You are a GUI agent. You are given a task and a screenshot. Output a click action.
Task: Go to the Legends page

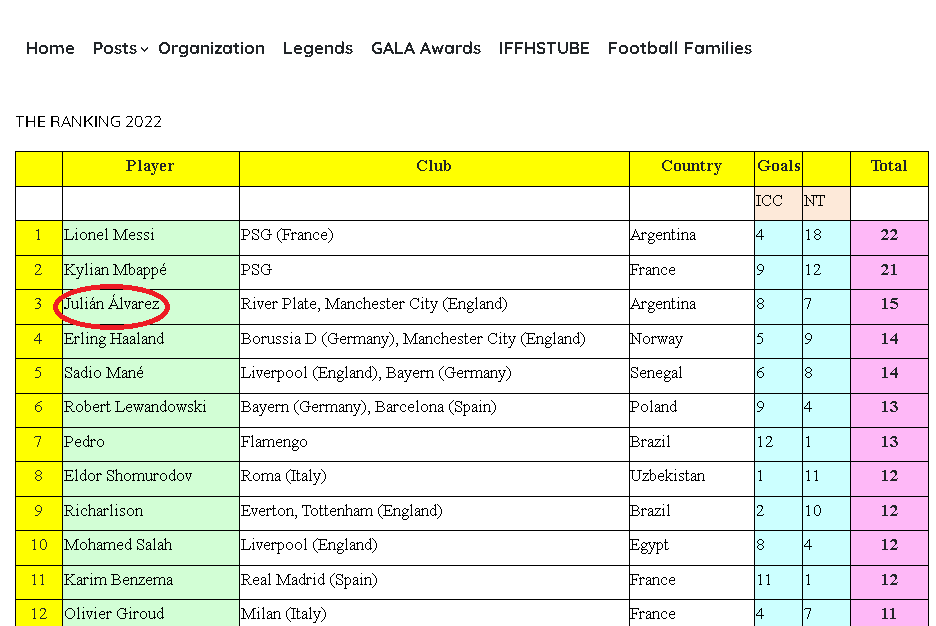pos(318,48)
